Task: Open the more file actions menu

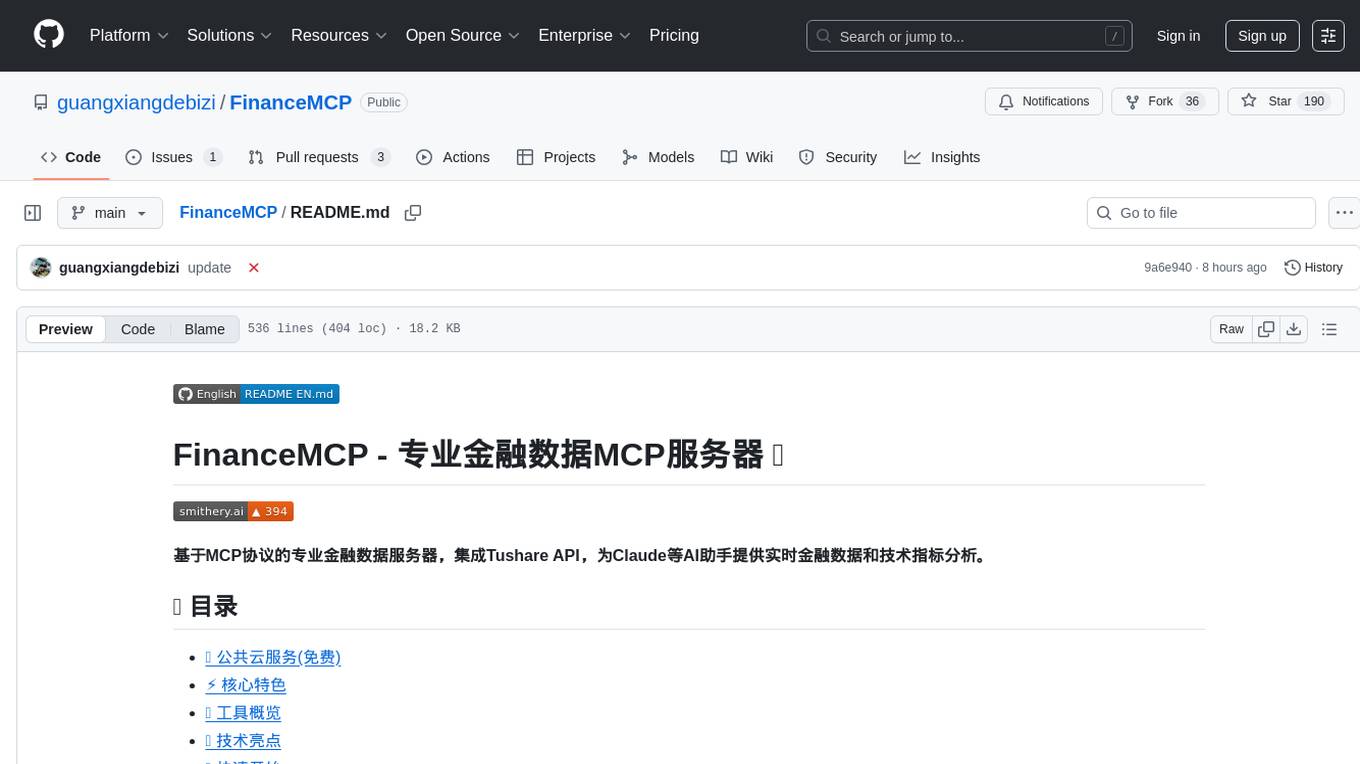Action: point(1344,213)
